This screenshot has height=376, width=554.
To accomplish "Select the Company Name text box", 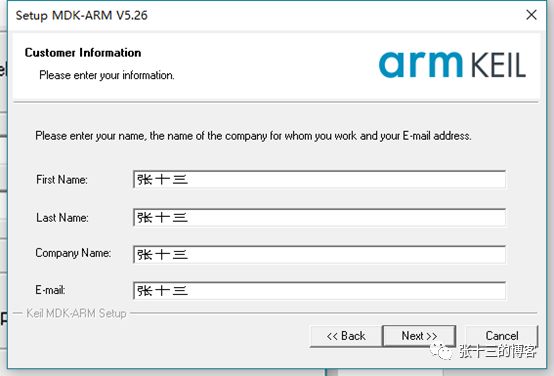I will [x=319, y=254].
